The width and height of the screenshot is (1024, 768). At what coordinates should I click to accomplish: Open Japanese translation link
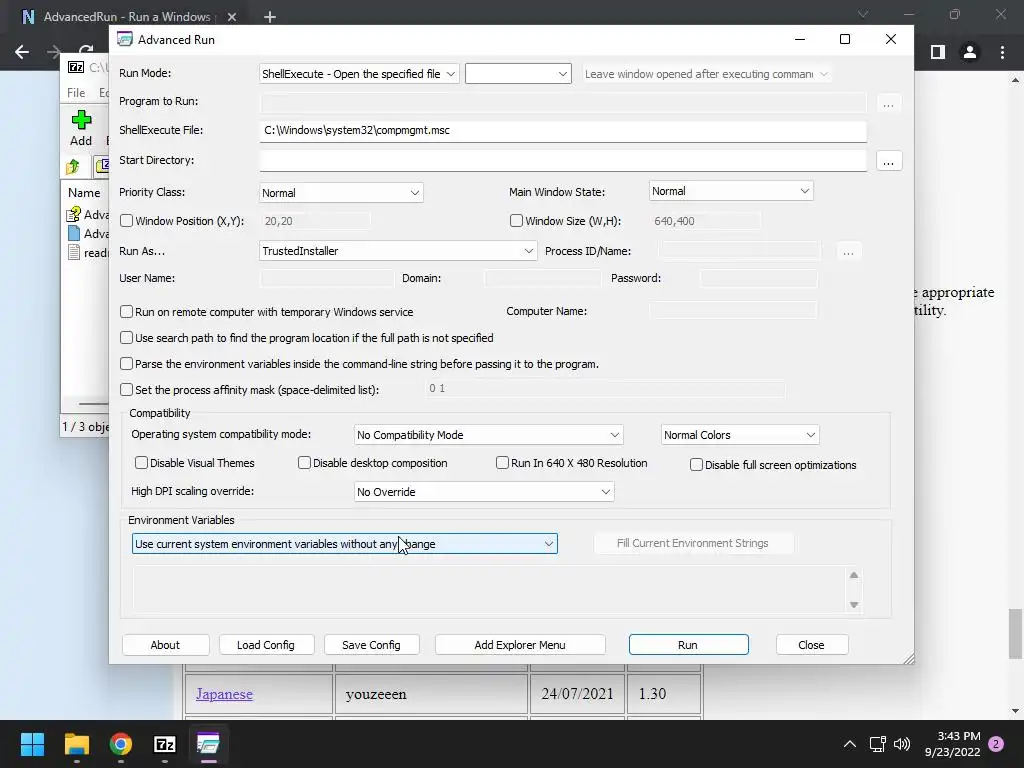pos(224,694)
